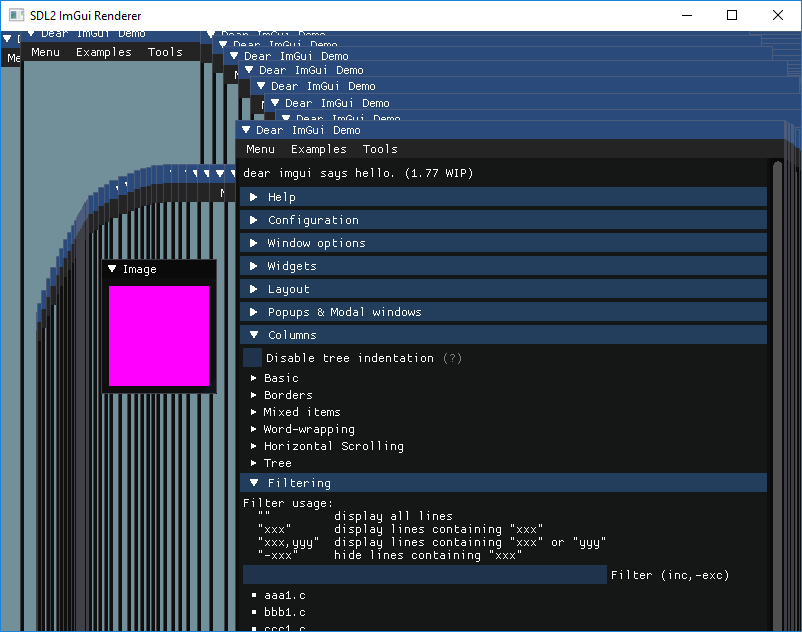802x632 pixels.
Task: Open the Menu menu in front demo window
Action: [x=260, y=149]
